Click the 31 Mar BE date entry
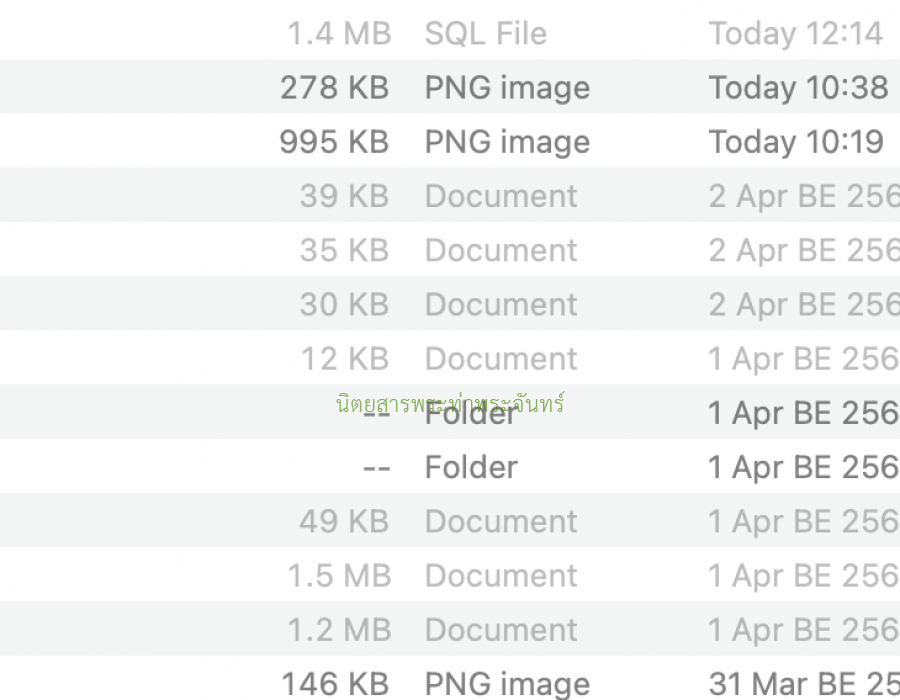The image size is (900, 700). click(804, 684)
